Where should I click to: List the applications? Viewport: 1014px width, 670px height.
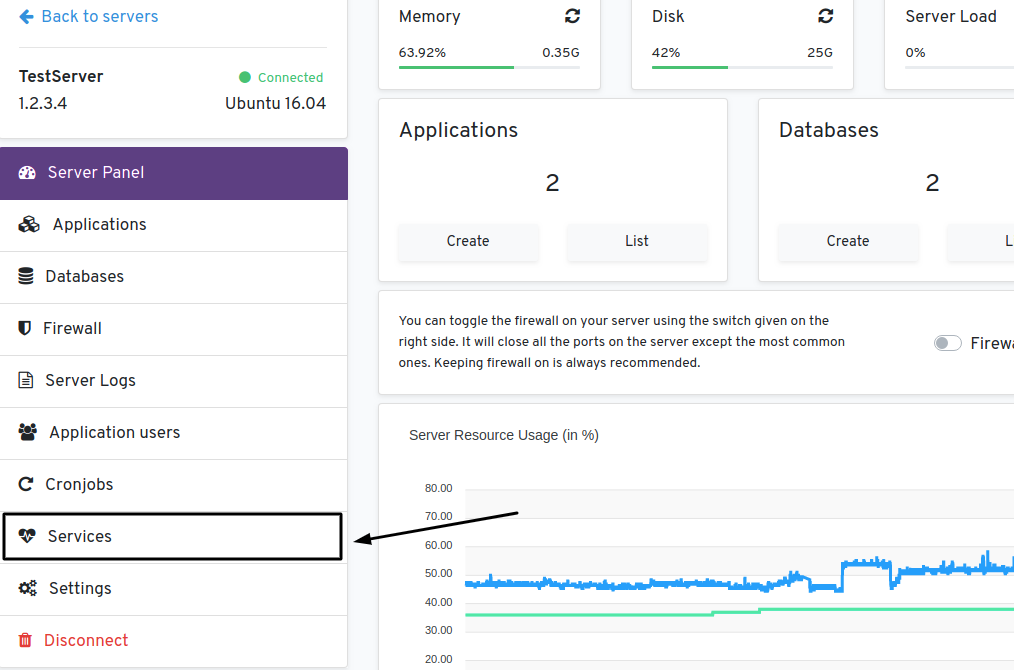tap(637, 242)
